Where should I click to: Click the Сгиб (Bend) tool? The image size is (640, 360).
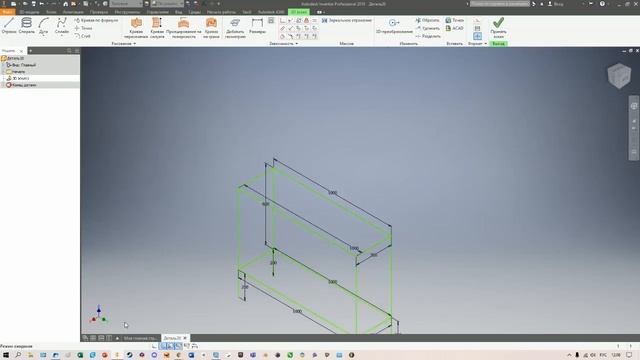point(83,36)
